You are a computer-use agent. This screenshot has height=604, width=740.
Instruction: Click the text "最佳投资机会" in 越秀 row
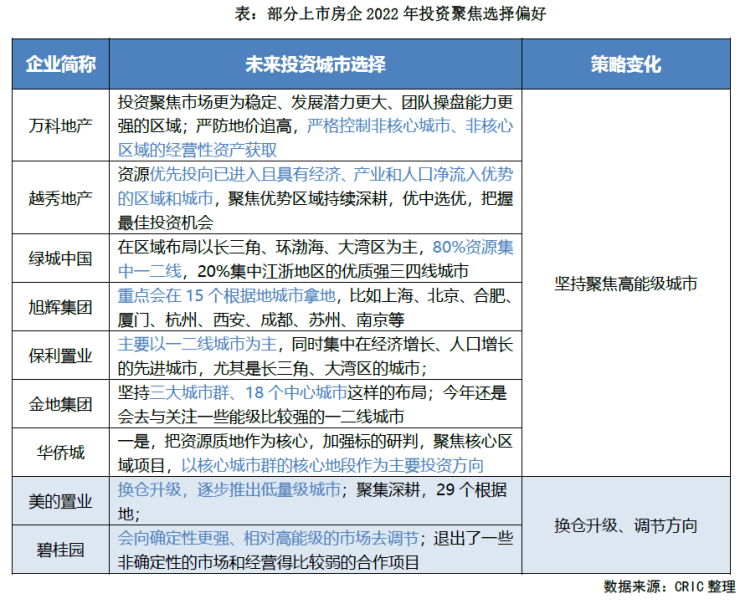(x=165, y=223)
